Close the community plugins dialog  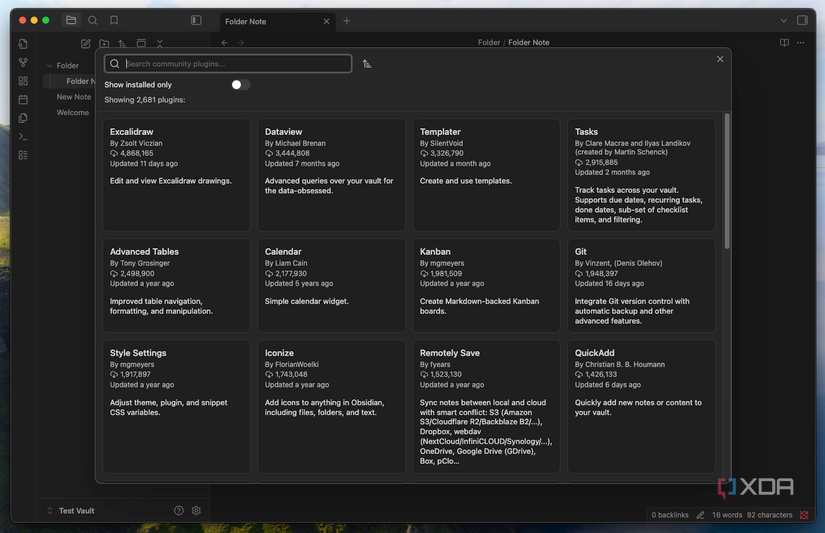pyautogui.click(x=720, y=59)
